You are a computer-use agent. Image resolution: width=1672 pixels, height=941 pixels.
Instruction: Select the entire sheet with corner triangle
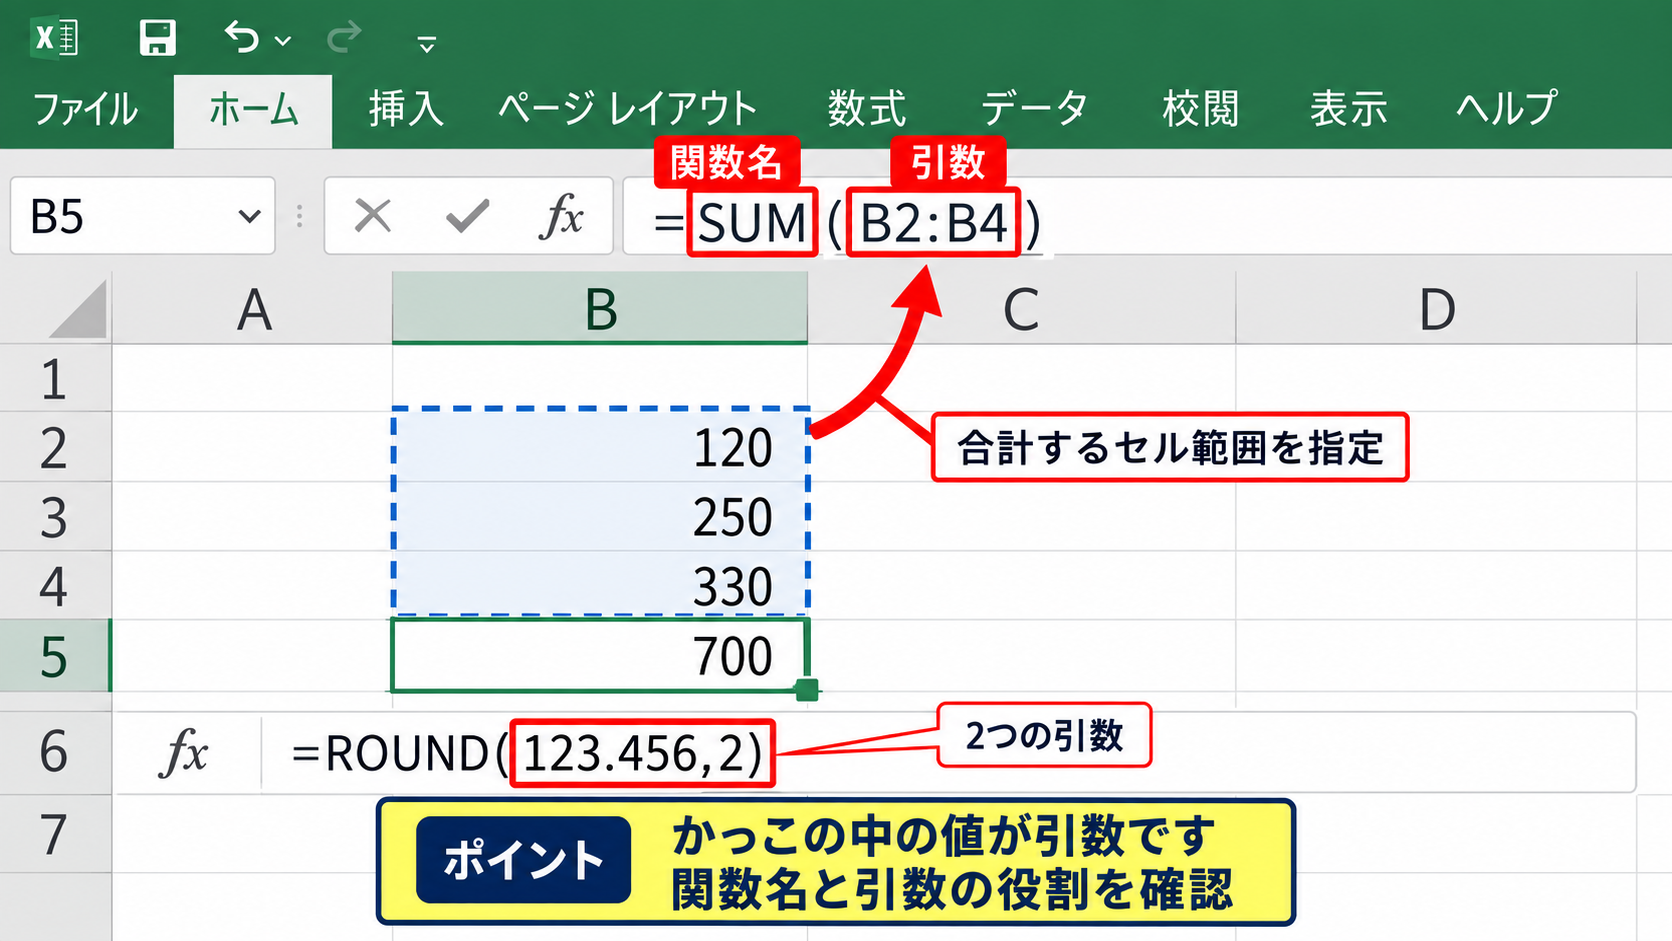coord(78,309)
